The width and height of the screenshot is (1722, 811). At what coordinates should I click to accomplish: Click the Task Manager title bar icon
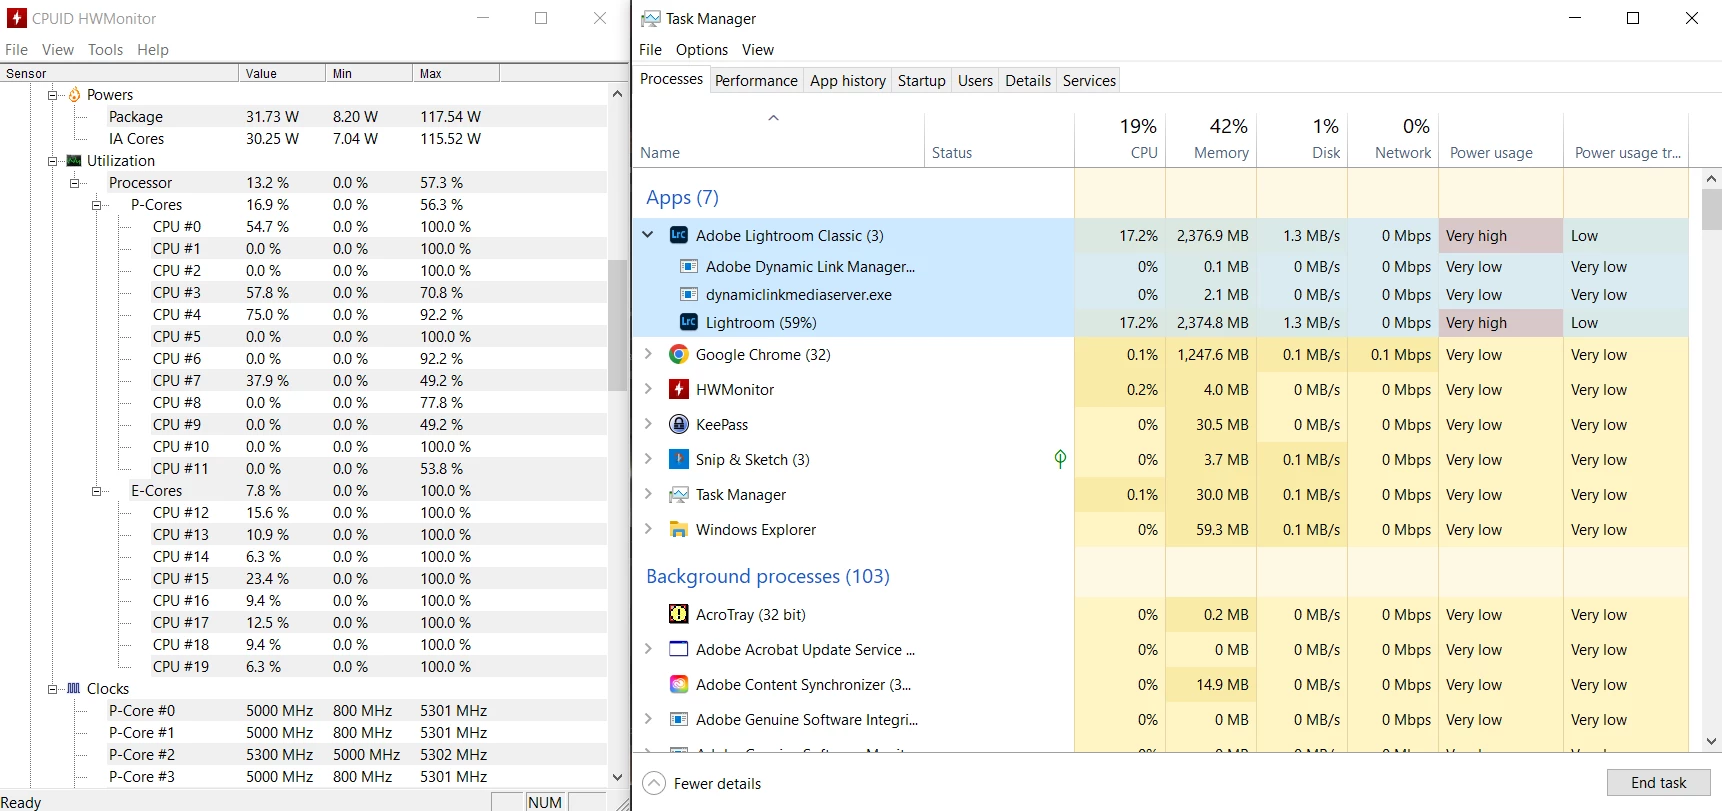pyautogui.click(x=651, y=18)
